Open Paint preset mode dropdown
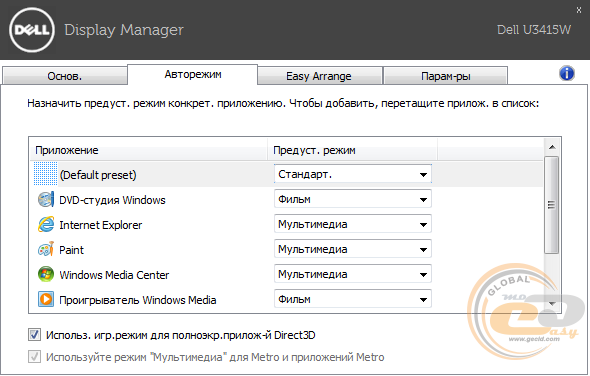Screen dimensions: 590x376 (x=353, y=249)
